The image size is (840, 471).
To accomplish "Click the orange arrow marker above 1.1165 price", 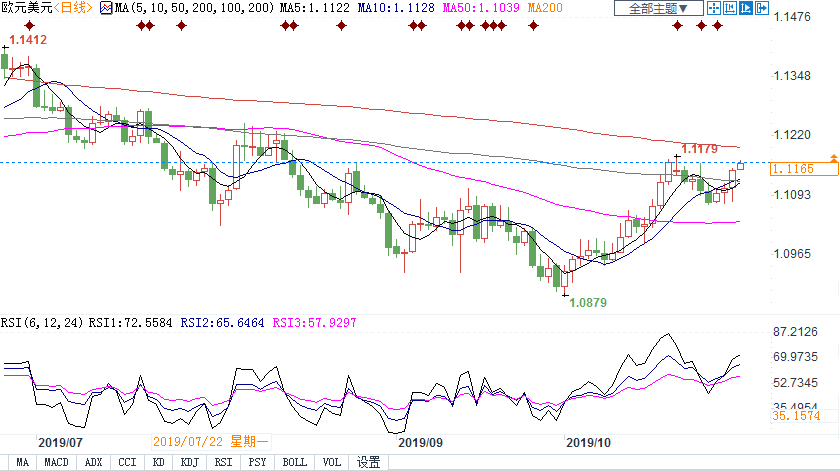I will click(x=832, y=159).
